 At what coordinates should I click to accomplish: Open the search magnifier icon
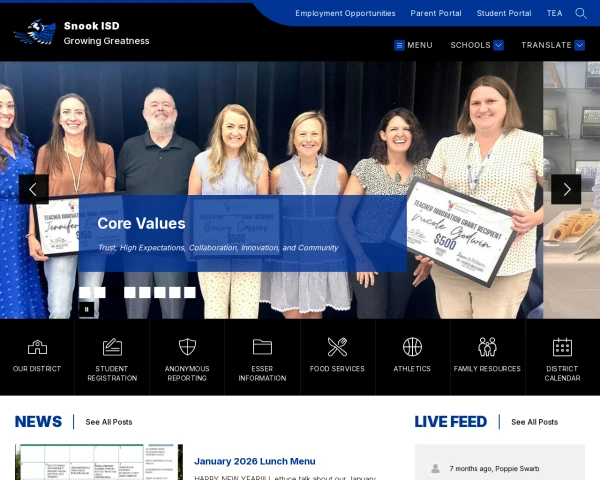(x=580, y=13)
